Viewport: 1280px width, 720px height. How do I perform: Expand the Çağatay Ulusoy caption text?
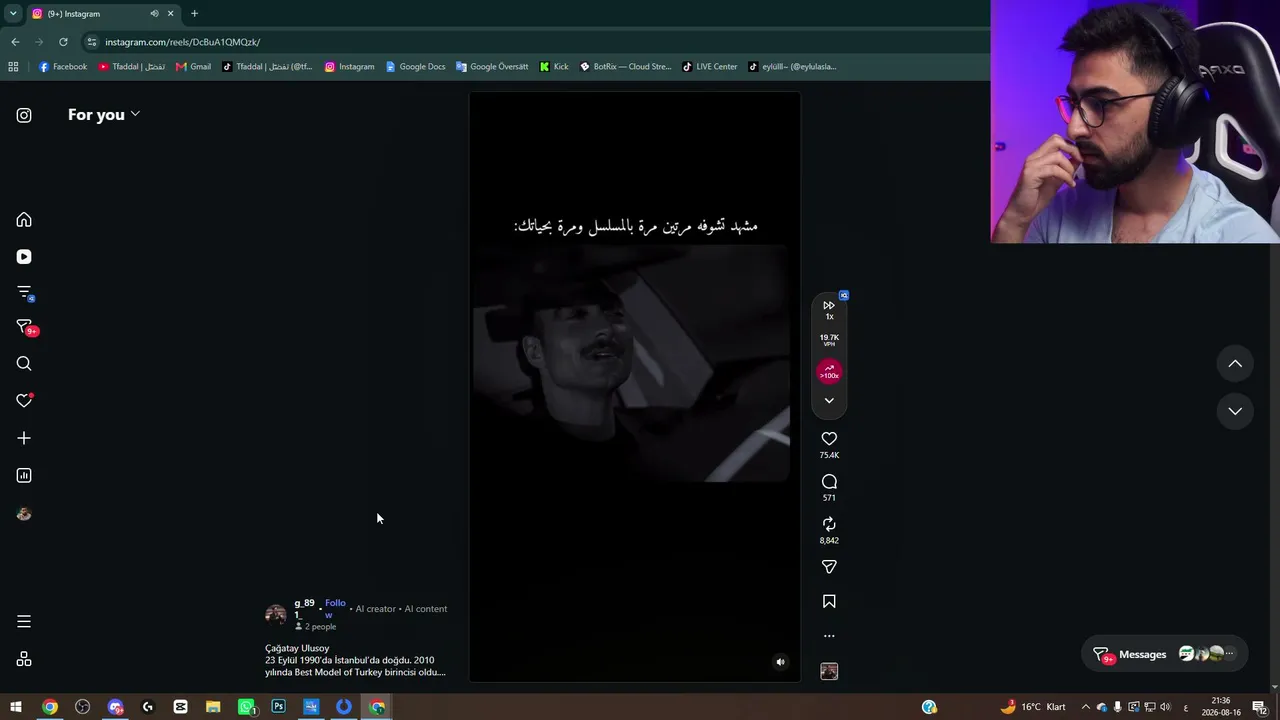pos(355,660)
